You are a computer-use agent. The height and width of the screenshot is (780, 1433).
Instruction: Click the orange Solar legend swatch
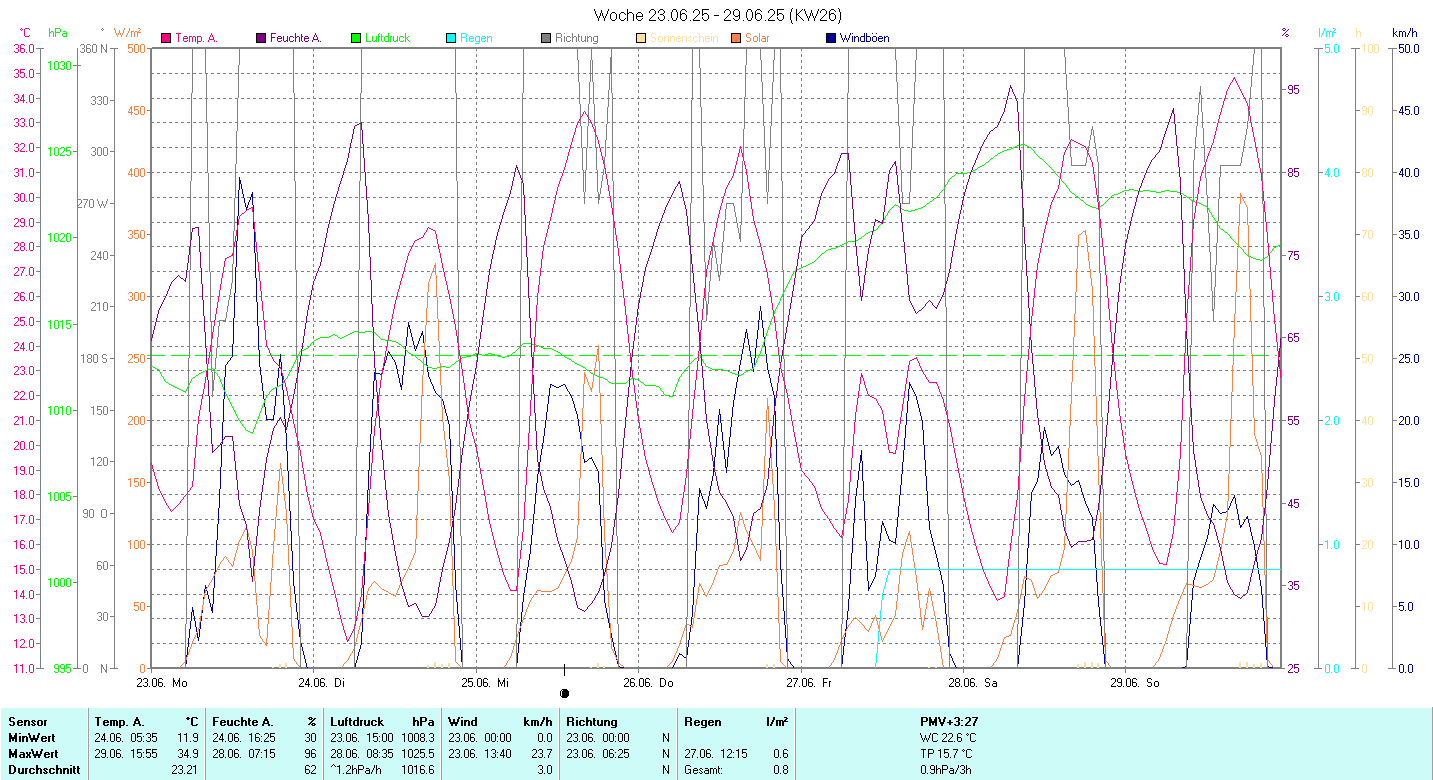pyautogui.click(x=736, y=38)
